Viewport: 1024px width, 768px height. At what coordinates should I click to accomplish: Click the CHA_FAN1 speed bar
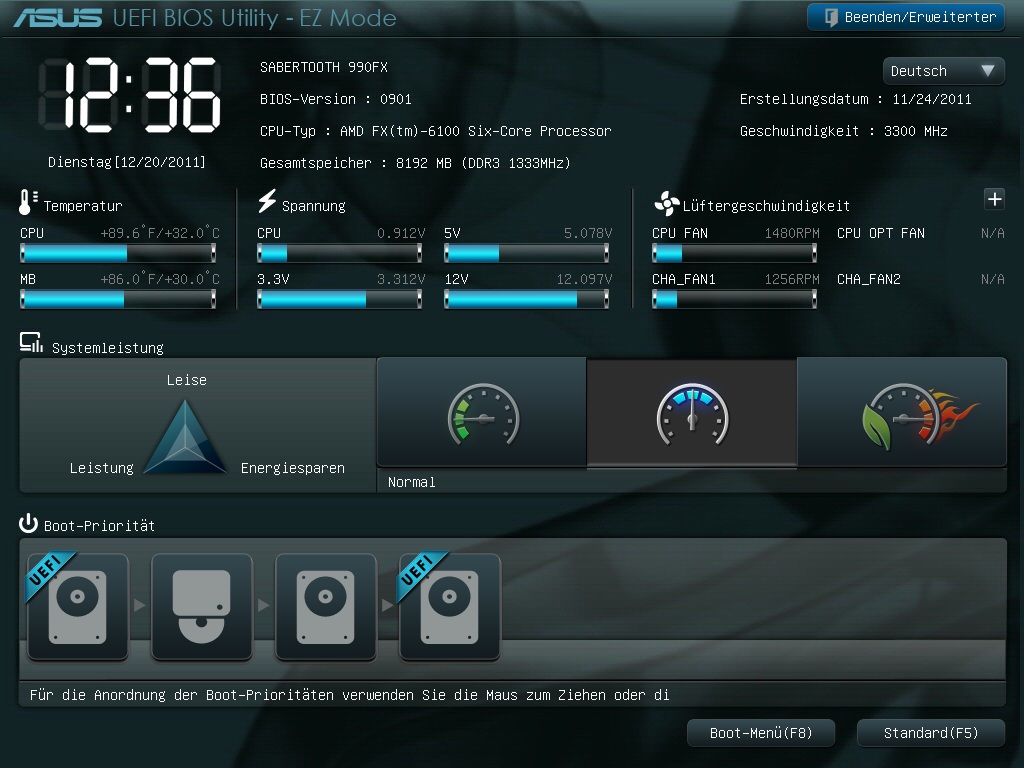click(x=735, y=299)
